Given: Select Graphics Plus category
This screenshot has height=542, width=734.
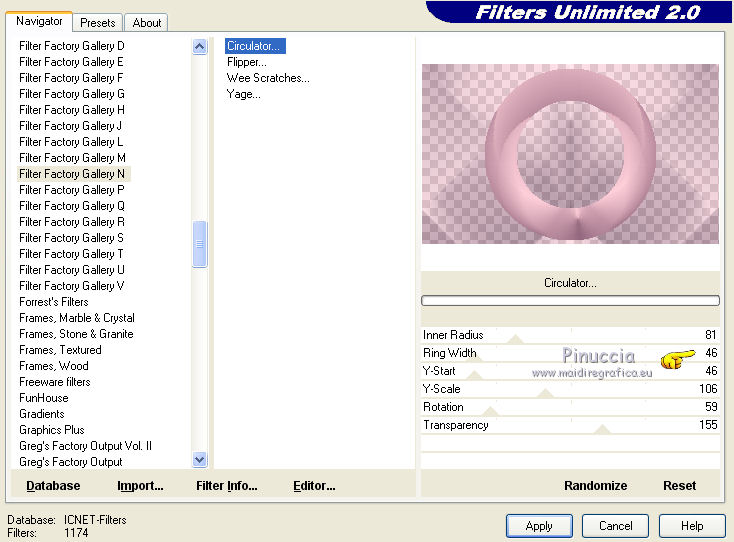Looking at the screenshot, I should tap(51, 430).
